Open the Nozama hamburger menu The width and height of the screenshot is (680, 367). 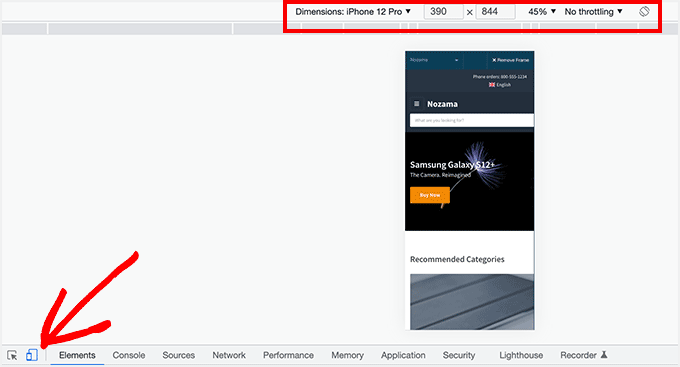tap(417, 104)
